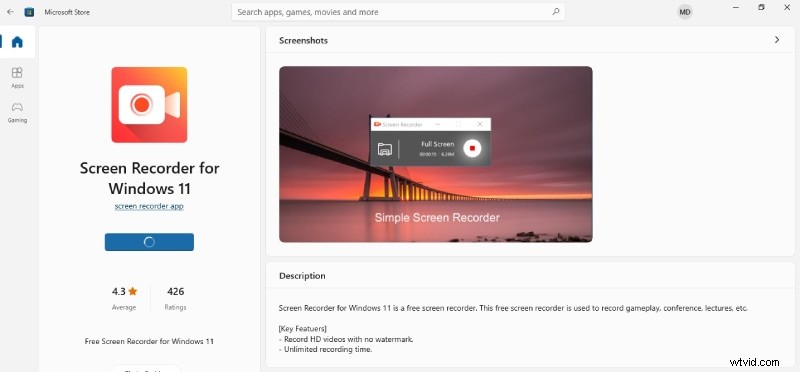Click the blue install button with spinner
Screen dimensions: 800x372
point(149,242)
